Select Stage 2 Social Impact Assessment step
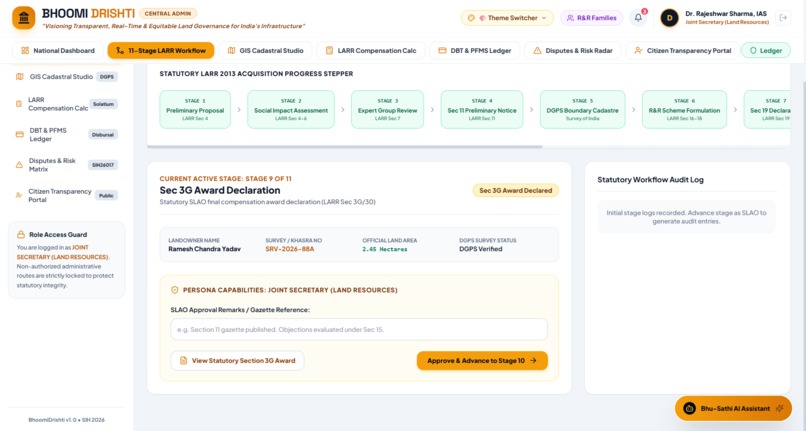This screenshot has height=431, width=806. click(x=291, y=110)
